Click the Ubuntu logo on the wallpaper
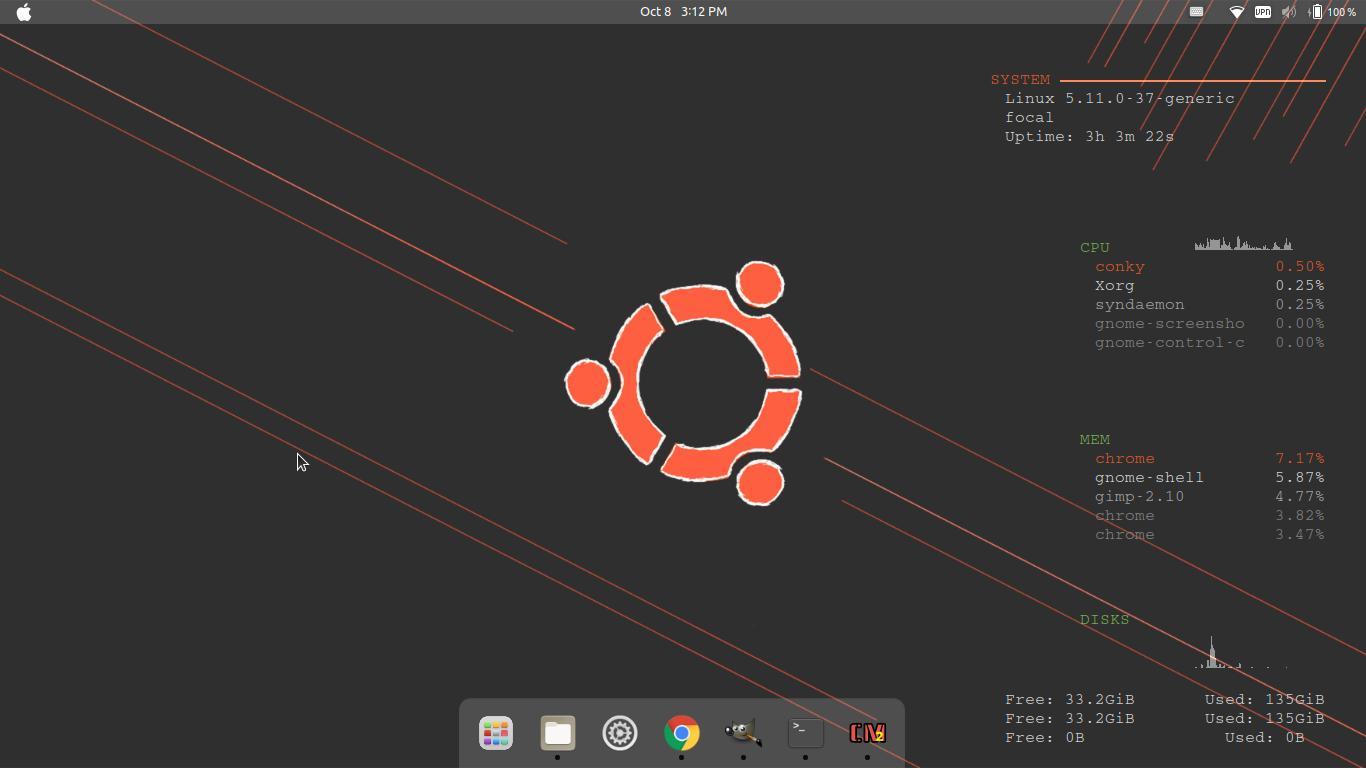This screenshot has width=1366, height=768. click(684, 384)
